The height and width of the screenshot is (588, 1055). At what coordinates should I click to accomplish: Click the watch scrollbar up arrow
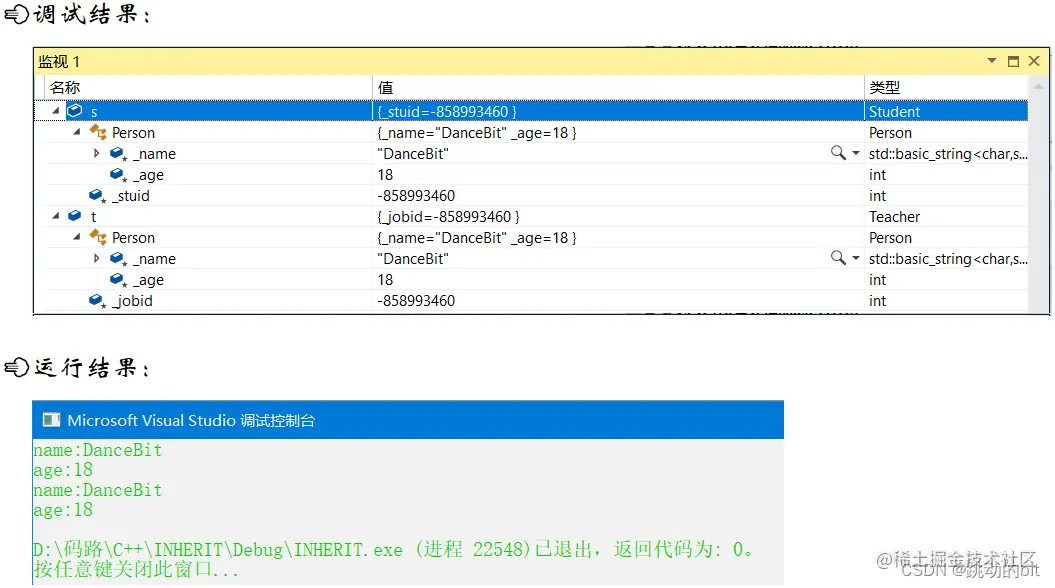point(1038,86)
